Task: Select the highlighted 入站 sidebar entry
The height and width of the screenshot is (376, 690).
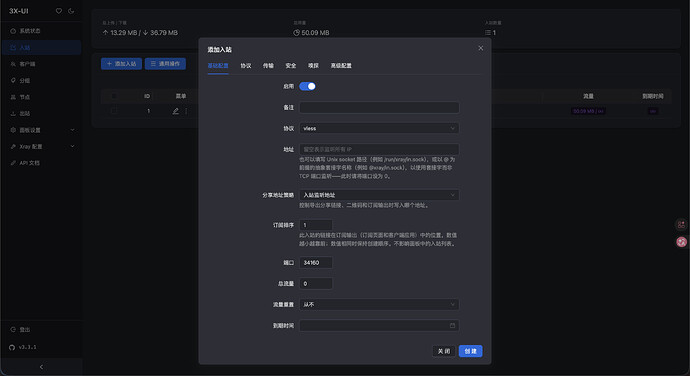Action: coord(41,48)
